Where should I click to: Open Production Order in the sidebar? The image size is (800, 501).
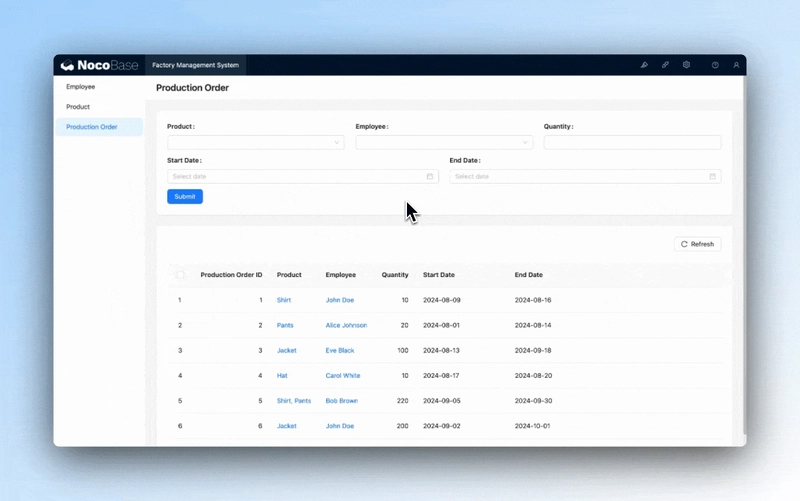(x=92, y=127)
